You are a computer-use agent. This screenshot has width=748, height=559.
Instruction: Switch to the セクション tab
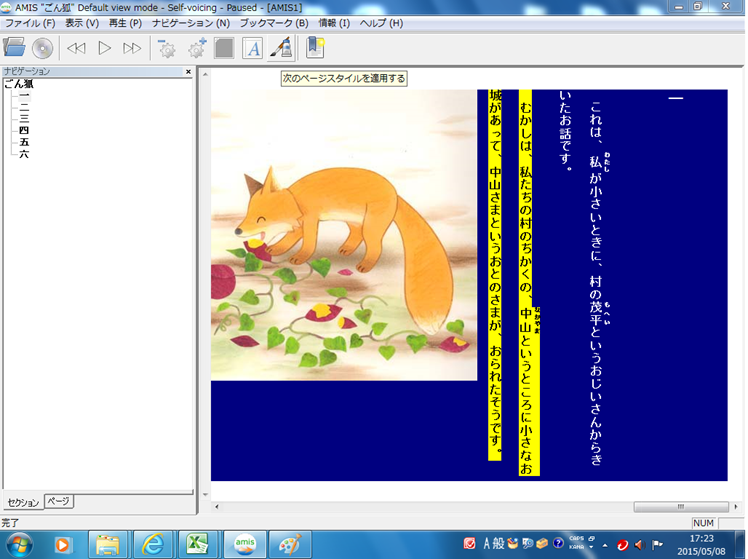click(x=23, y=502)
